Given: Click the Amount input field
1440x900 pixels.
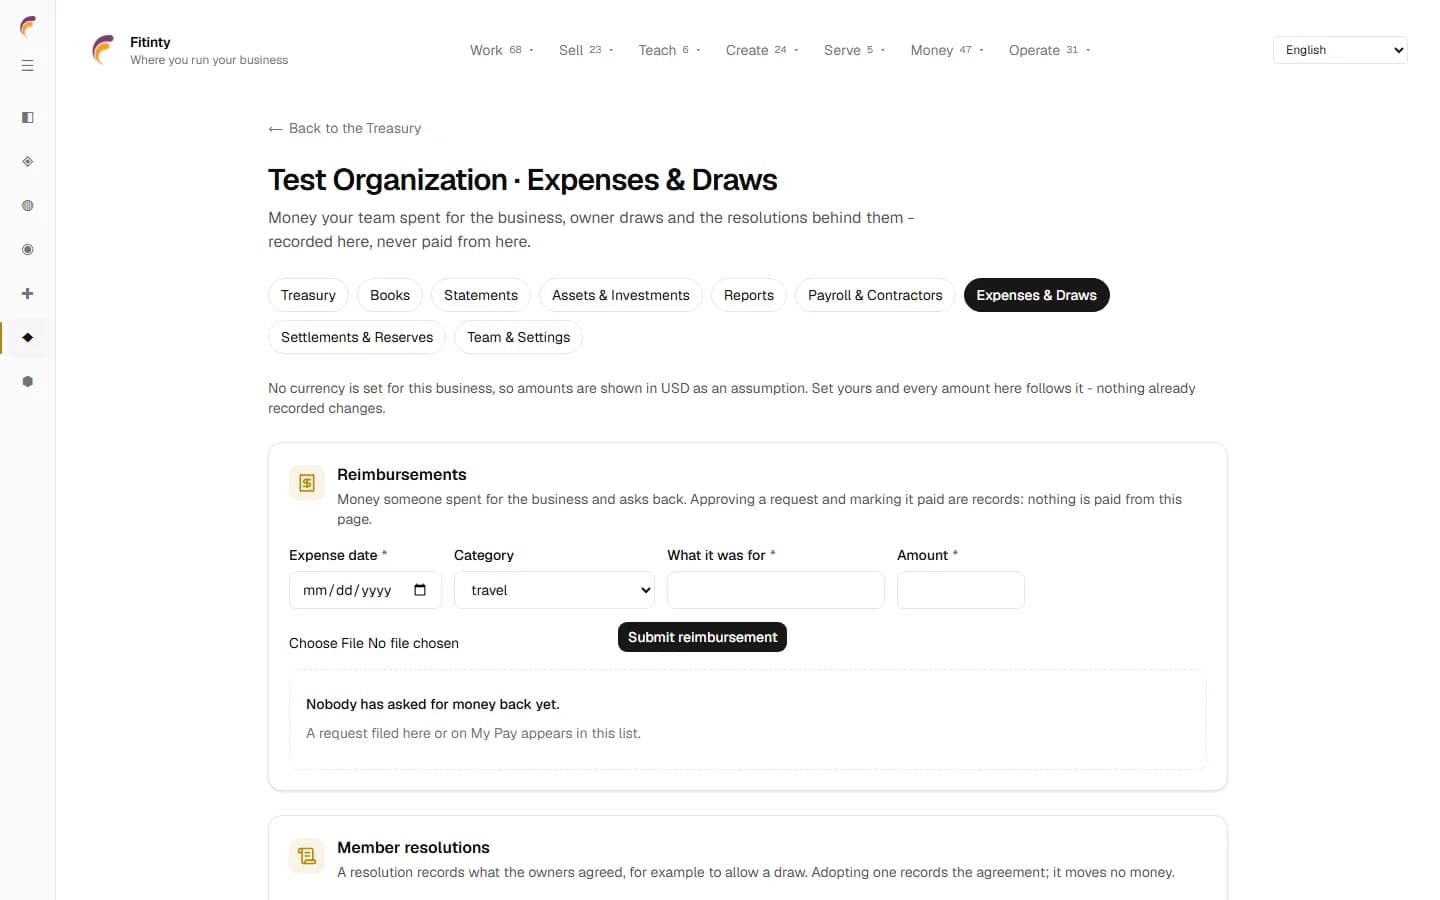Looking at the screenshot, I should [x=961, y=590].
